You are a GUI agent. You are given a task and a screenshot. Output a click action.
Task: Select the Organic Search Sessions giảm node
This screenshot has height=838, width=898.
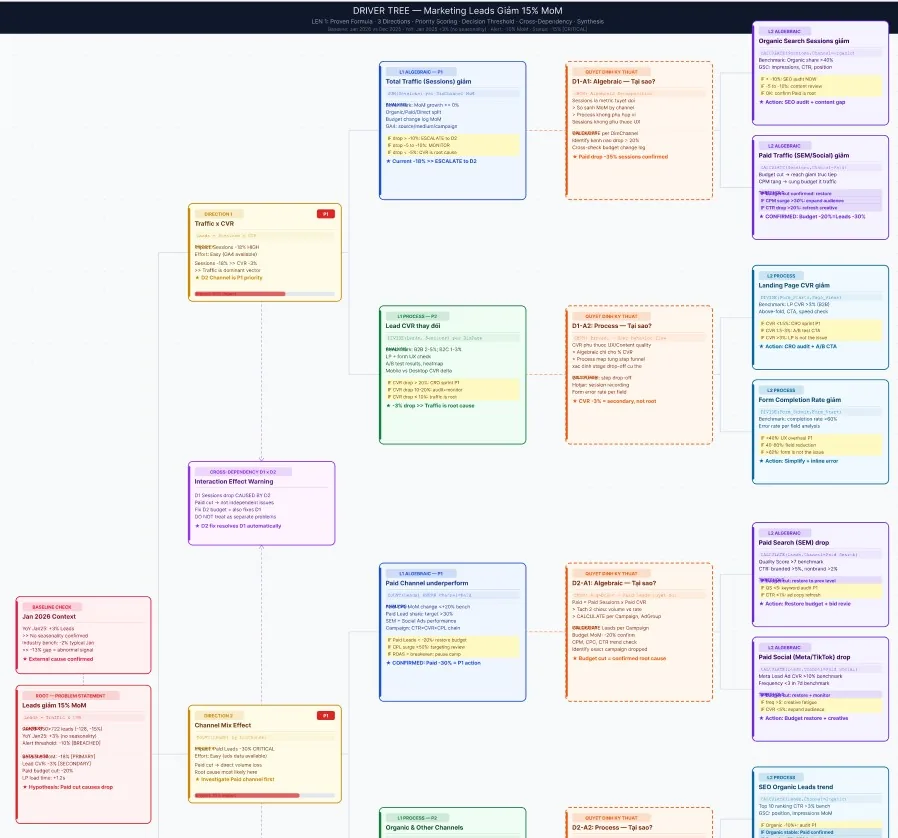(821, 73)
